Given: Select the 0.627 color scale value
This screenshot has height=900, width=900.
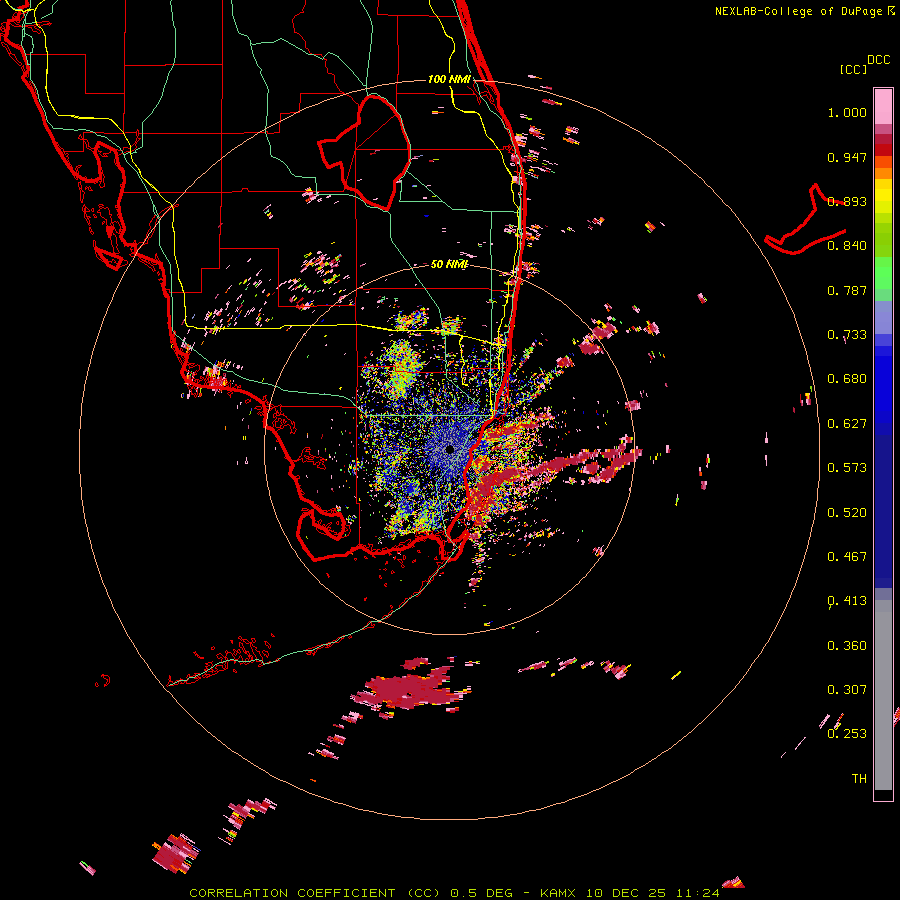Looking at the screenshot, I should [847, 424].
